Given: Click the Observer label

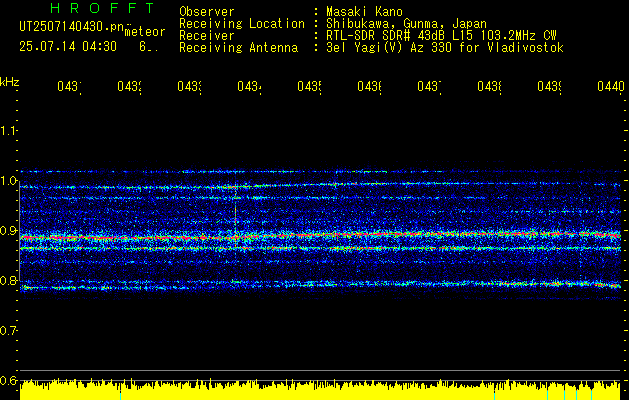Looking at the screenshot, I should click(207, 11).
